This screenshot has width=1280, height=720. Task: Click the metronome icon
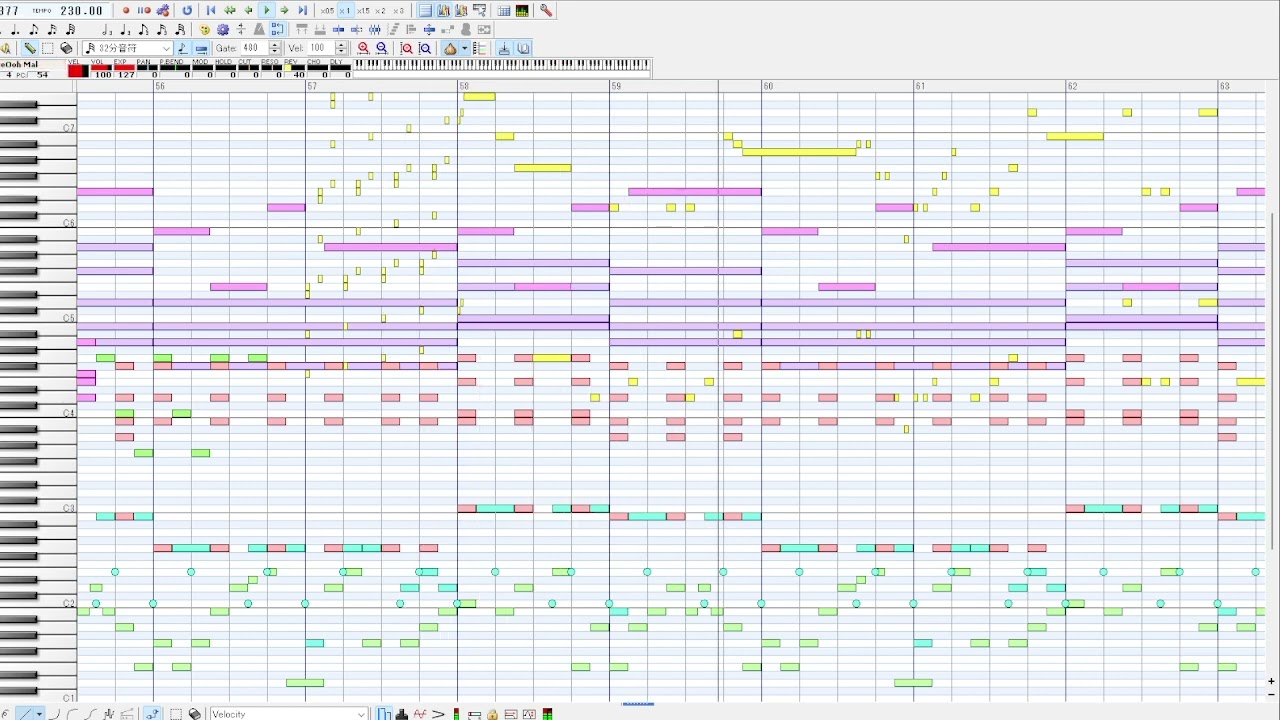[x=259, y=30]
